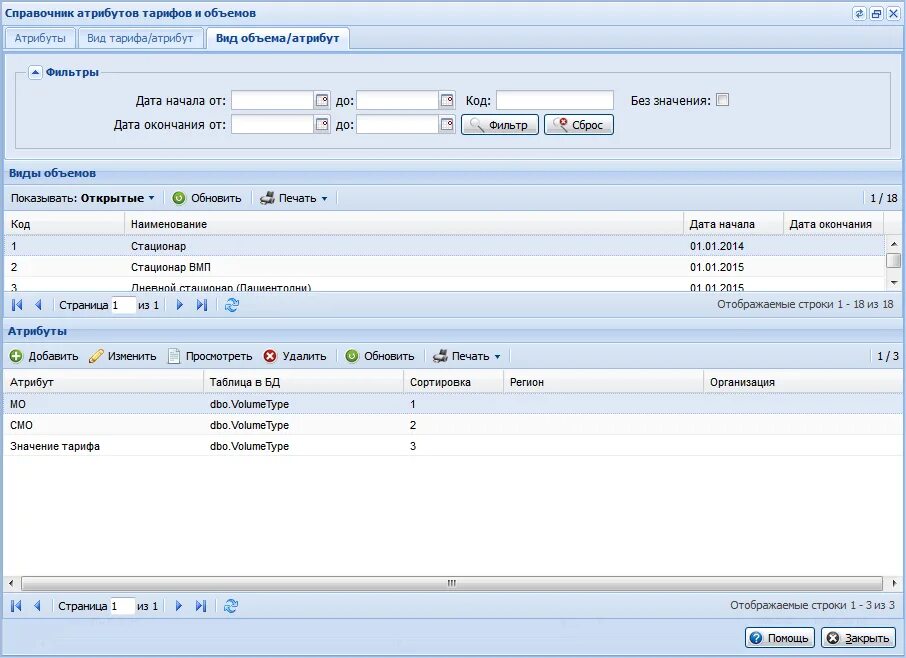Click the Horizontal scrollbar thumb in Атрибуты grid
The image size is (906, 658).
click(452, 583)
